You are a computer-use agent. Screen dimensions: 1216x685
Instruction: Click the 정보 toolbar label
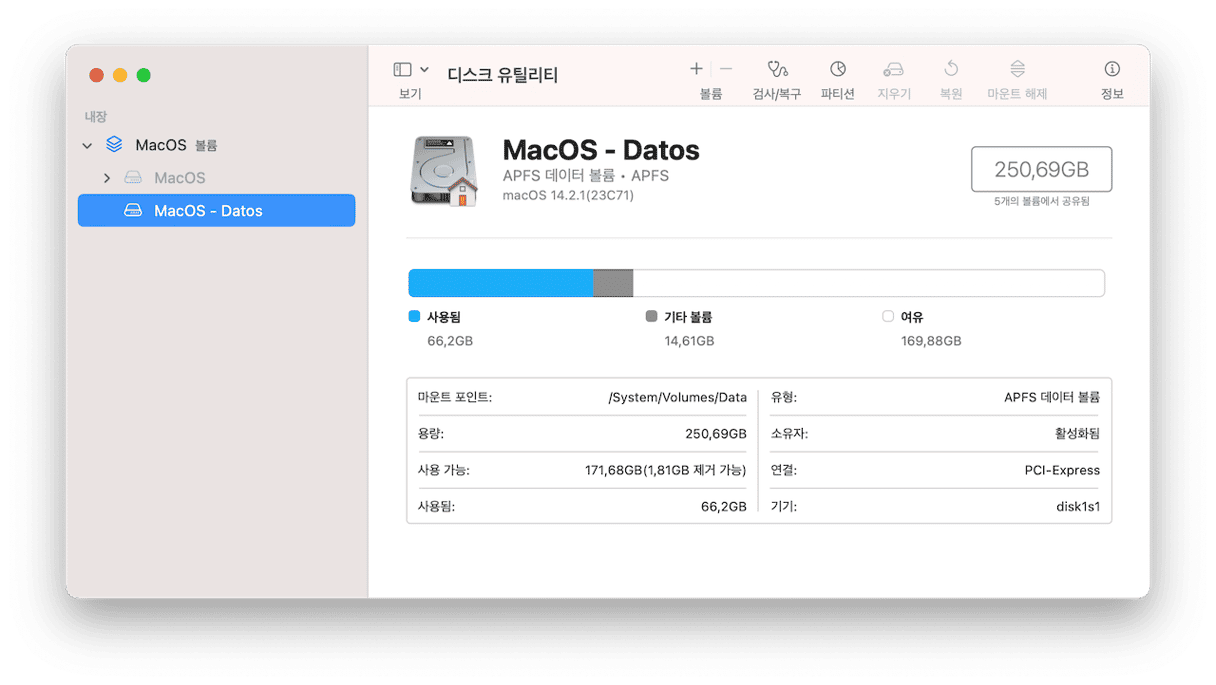click(x=1112, y=94)
